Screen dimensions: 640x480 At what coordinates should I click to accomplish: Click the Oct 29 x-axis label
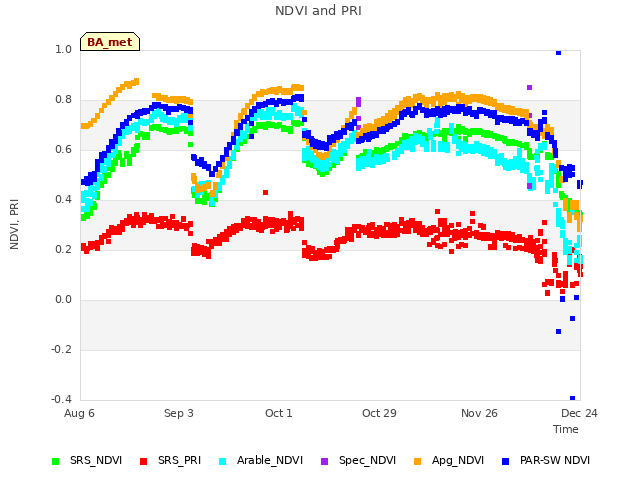(x=379, y=413)
